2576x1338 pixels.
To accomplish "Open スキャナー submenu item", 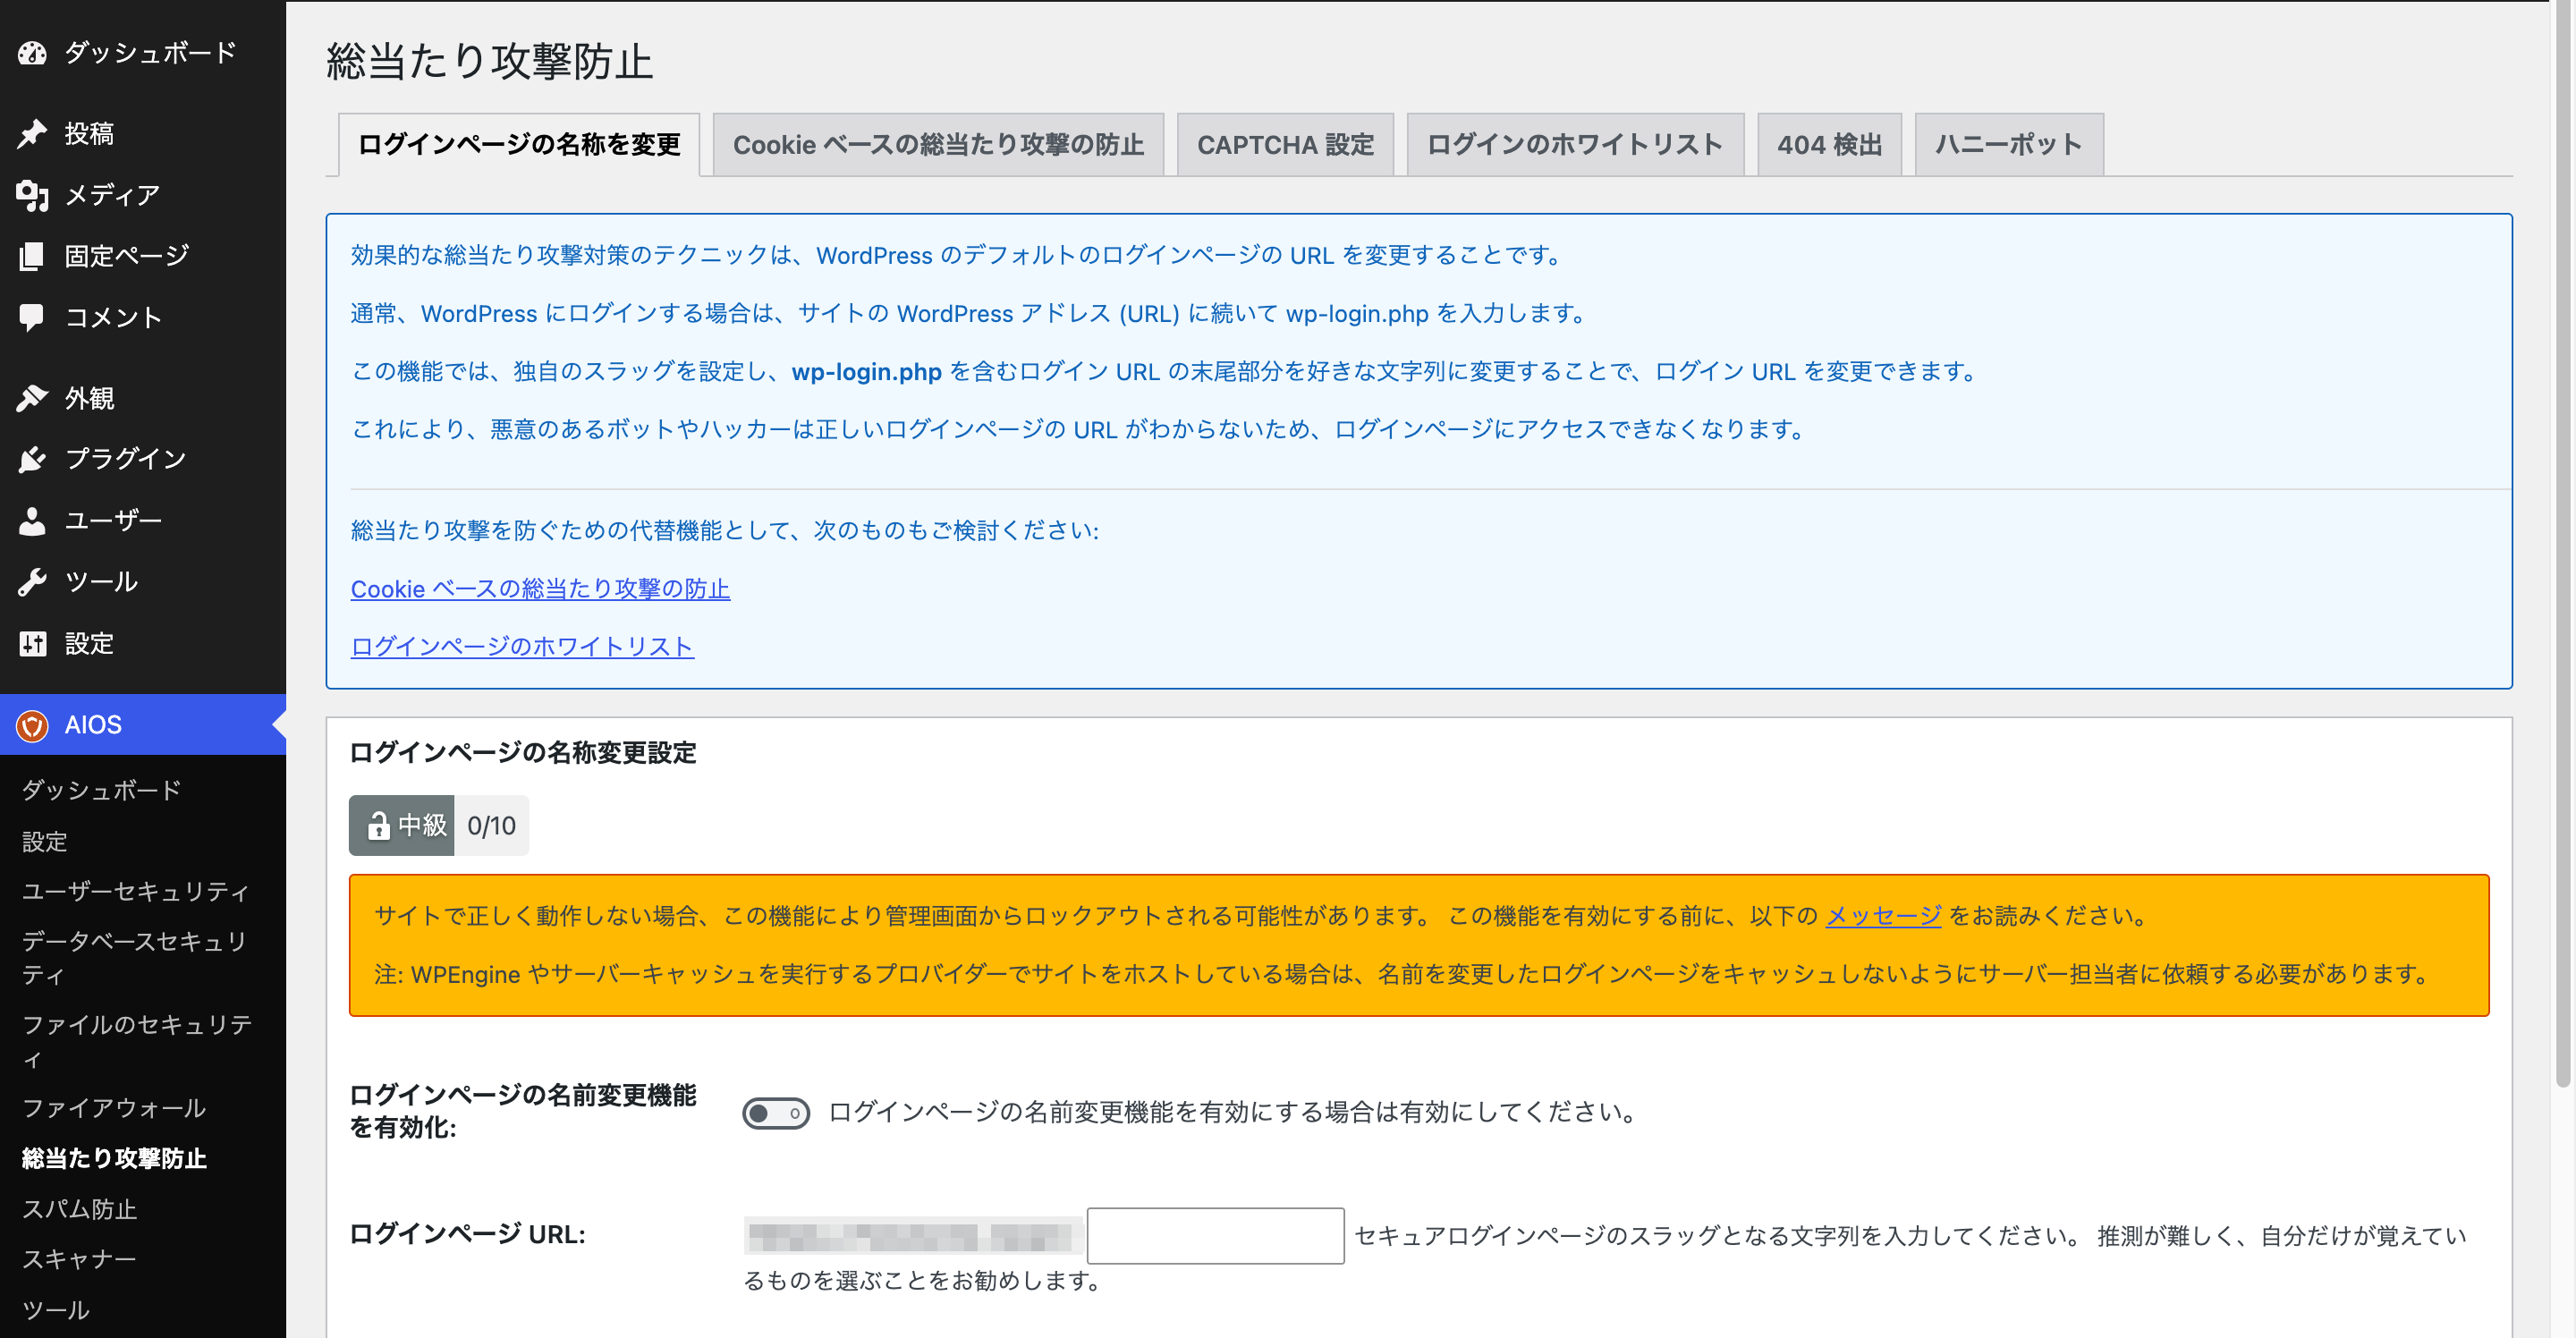I will click(x=79, y=1259).
